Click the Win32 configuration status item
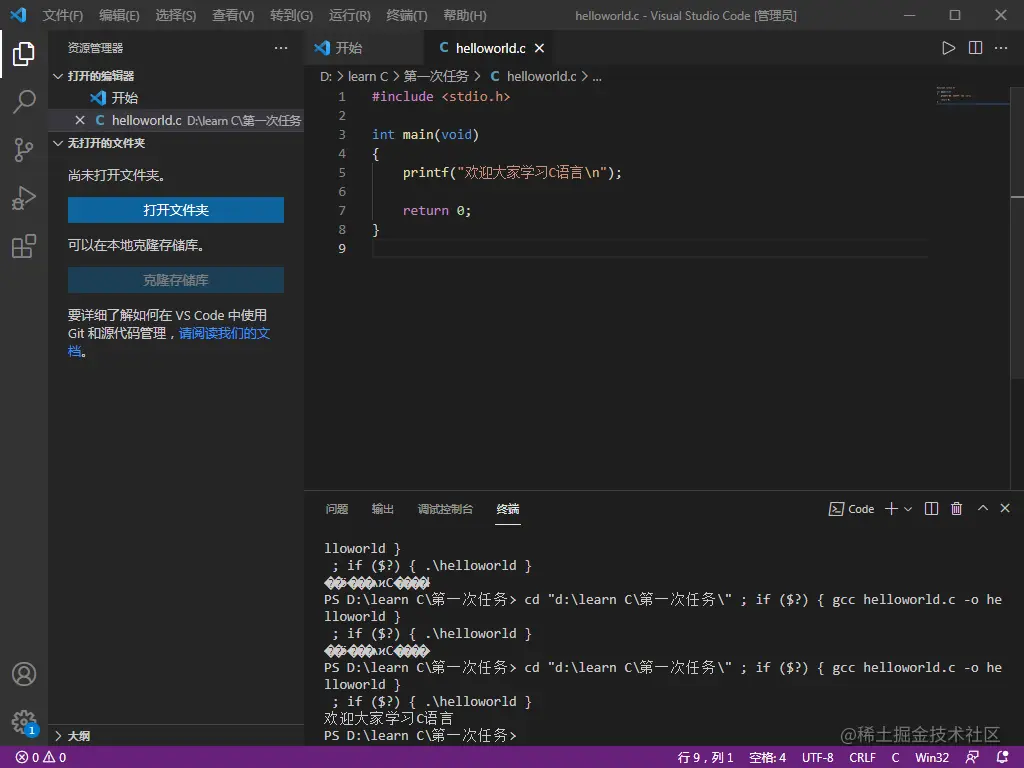Screen dimensions: 1024x768 coord(932,758)
